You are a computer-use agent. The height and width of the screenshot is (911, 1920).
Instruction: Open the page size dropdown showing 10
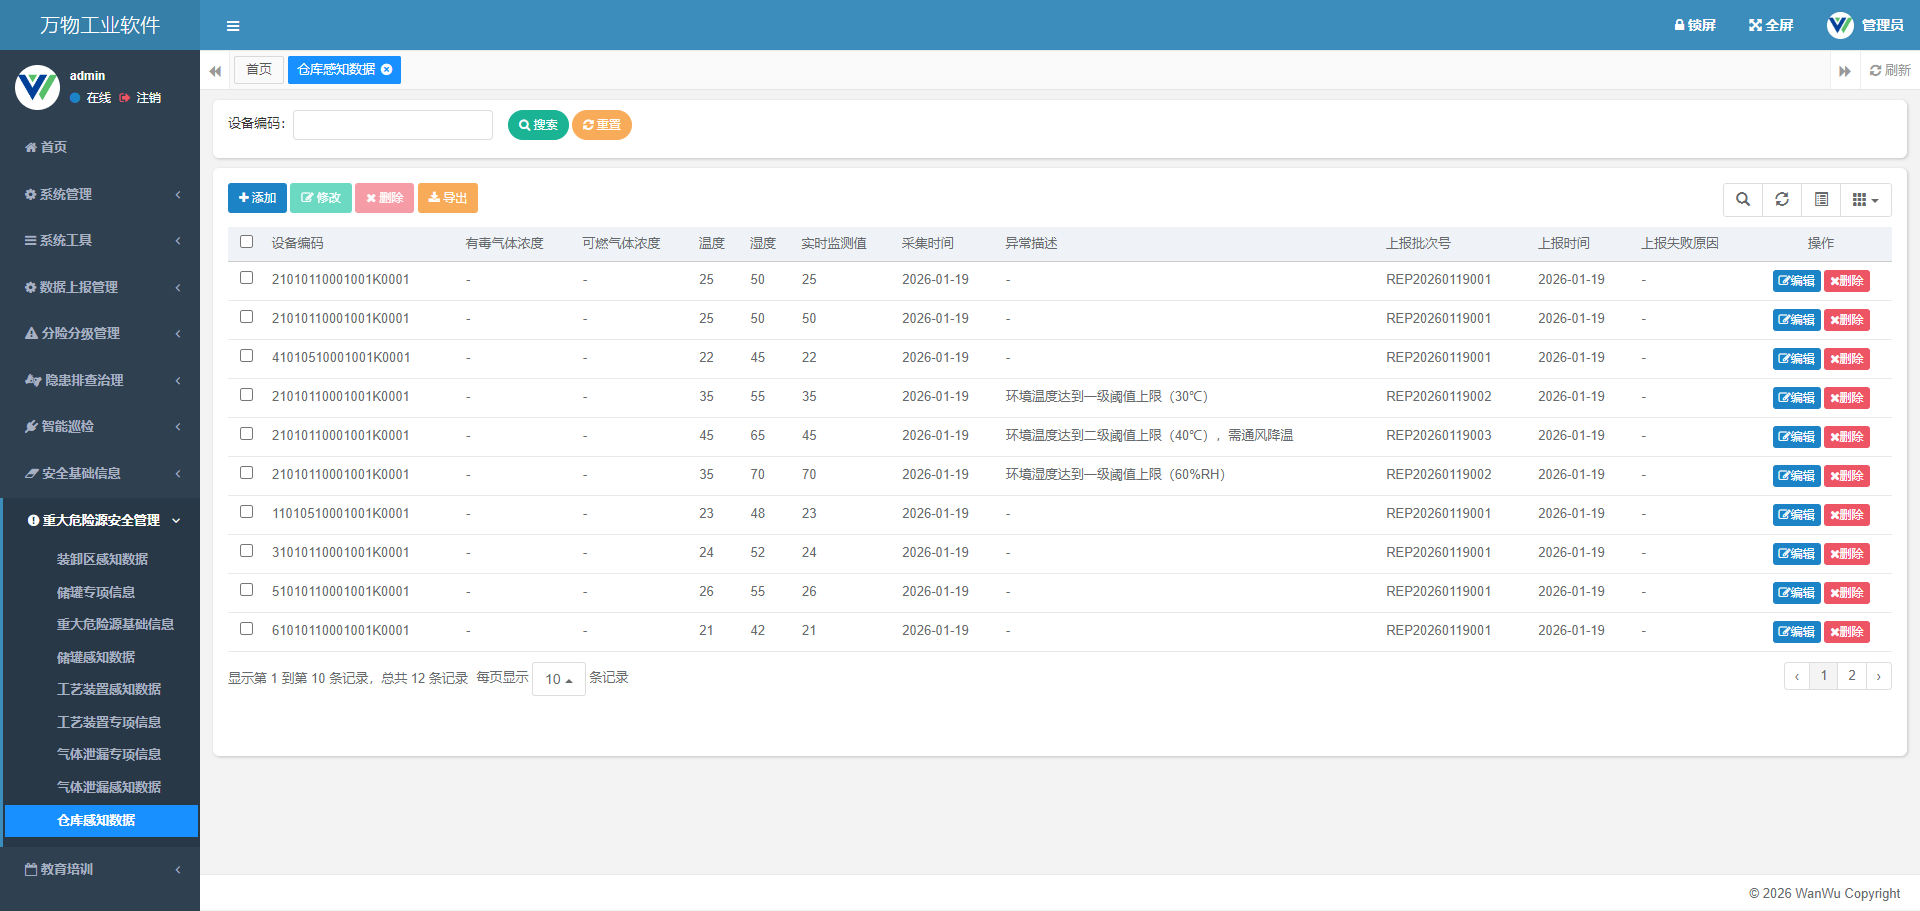pyautogui.click(x=558, y=679)
